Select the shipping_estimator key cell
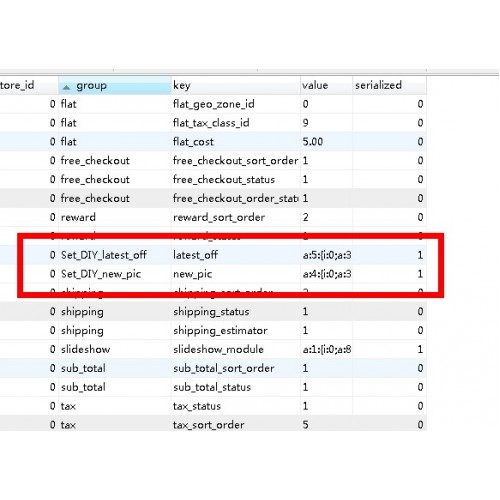The image size is (500, 500). coord(236,331)
